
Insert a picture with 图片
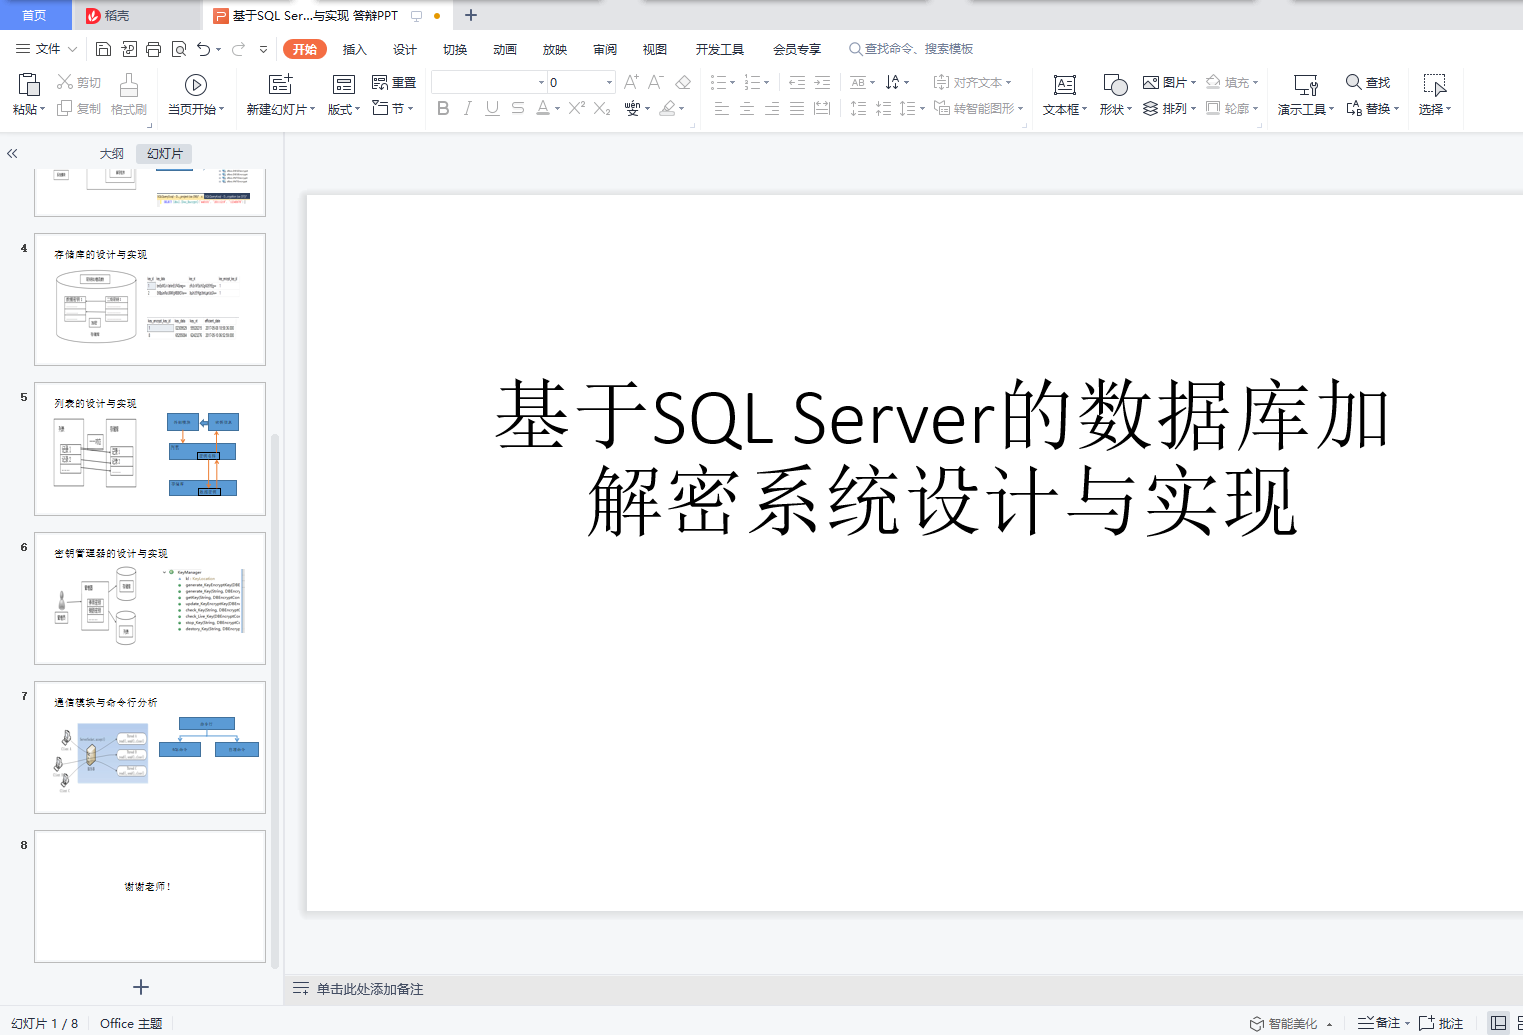coord(1169,82)
